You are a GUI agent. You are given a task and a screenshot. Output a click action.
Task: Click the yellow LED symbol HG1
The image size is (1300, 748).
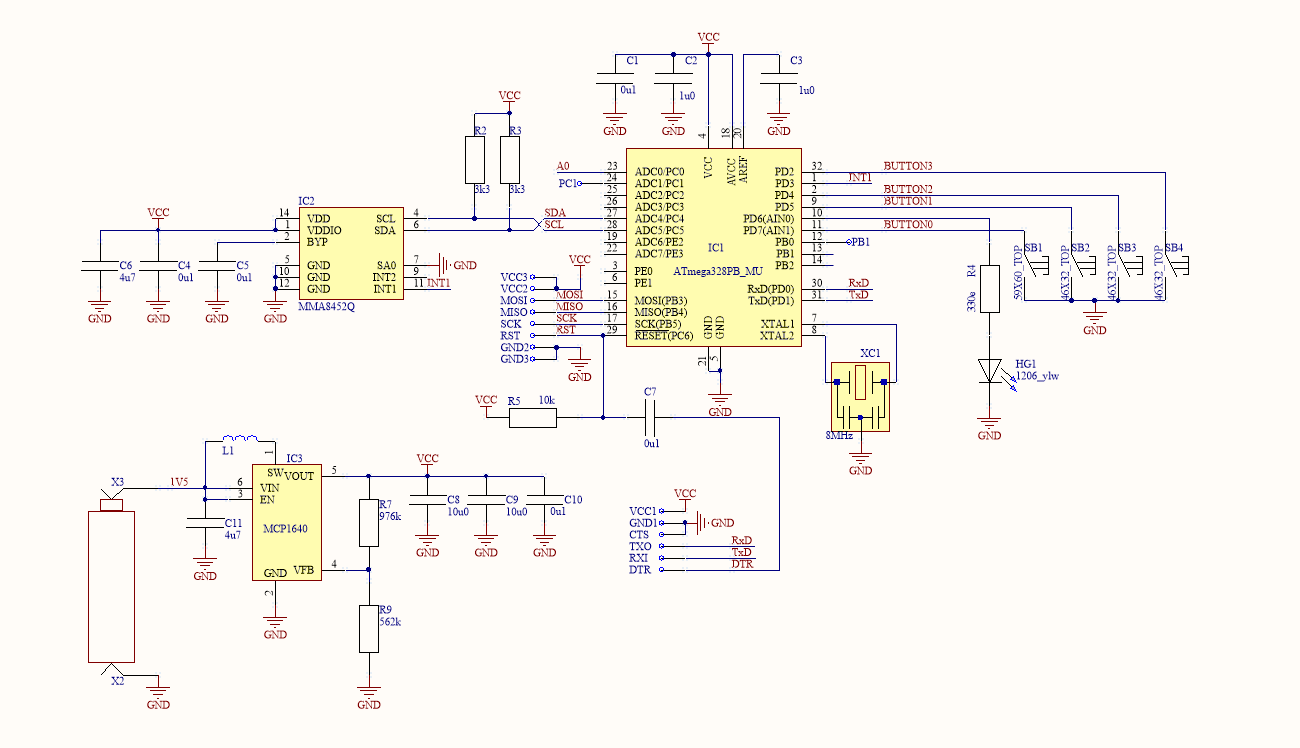[x=992, y=370]
